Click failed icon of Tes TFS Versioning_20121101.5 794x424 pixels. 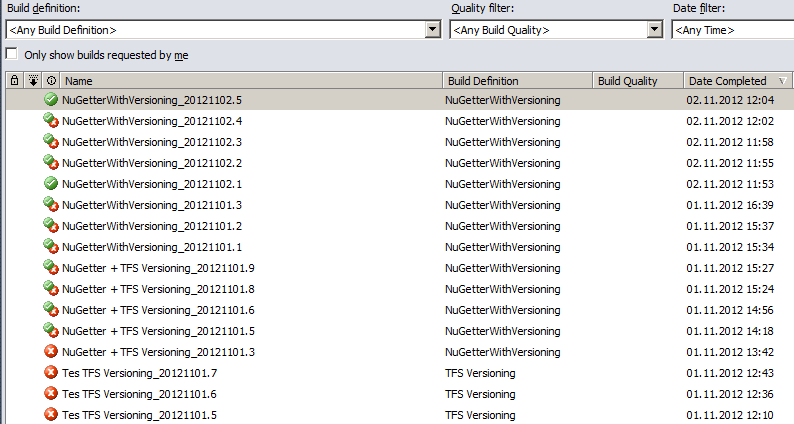pos(51,414)
